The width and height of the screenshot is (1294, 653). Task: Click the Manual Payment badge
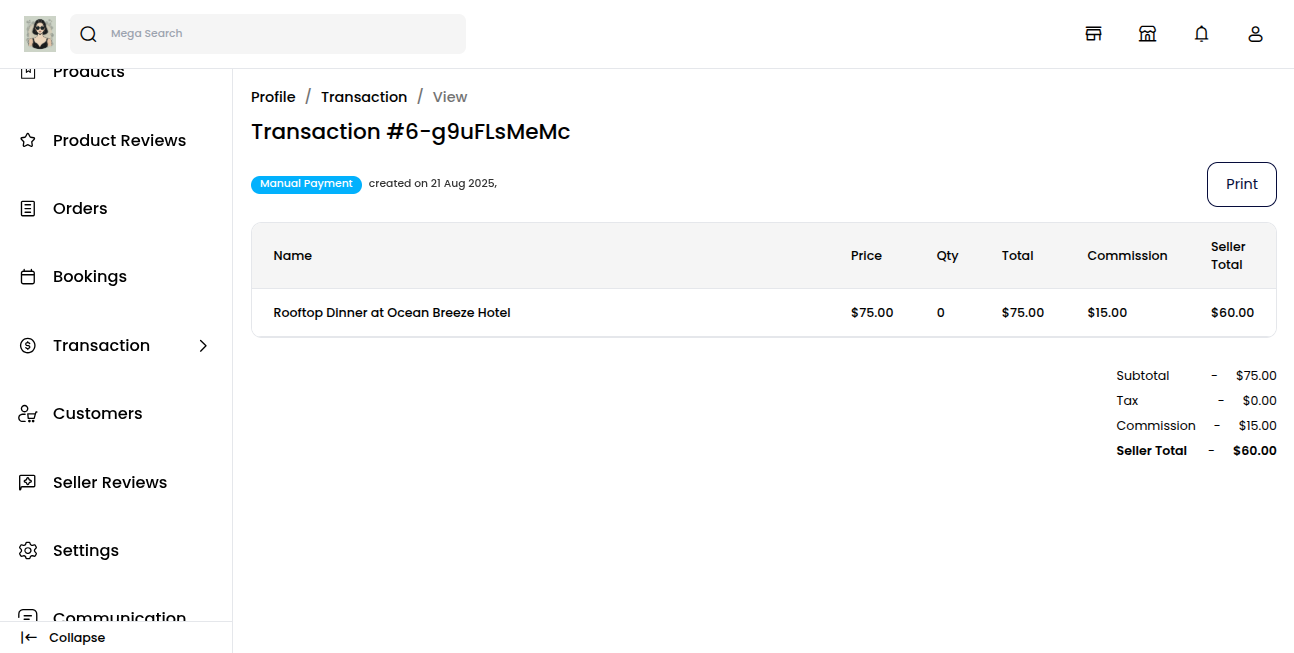(306, 184)
